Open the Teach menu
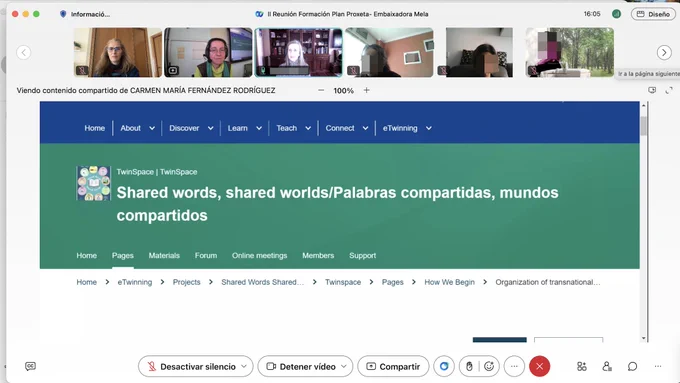This screenshot has width=680, height=383. (287, 128)
